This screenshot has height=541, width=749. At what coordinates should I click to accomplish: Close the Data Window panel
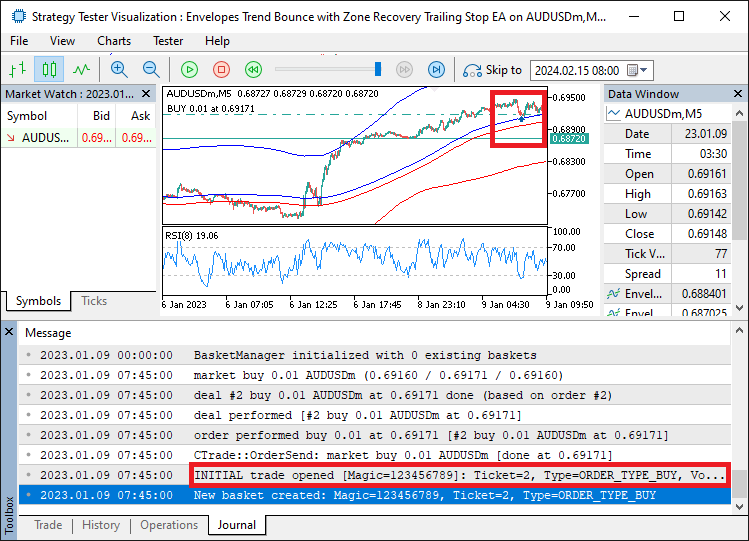click(x=738, y=94)
